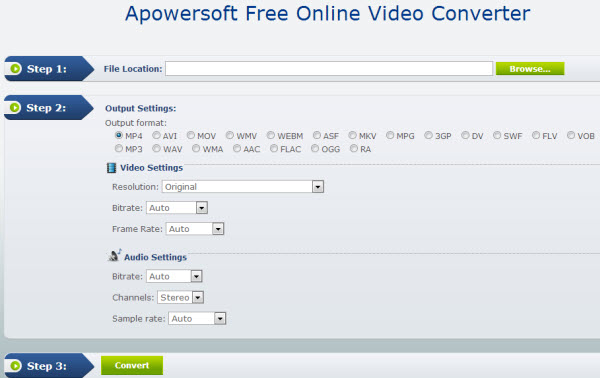Pick the MPG format option
600x378 pixels.
[390, 135]
